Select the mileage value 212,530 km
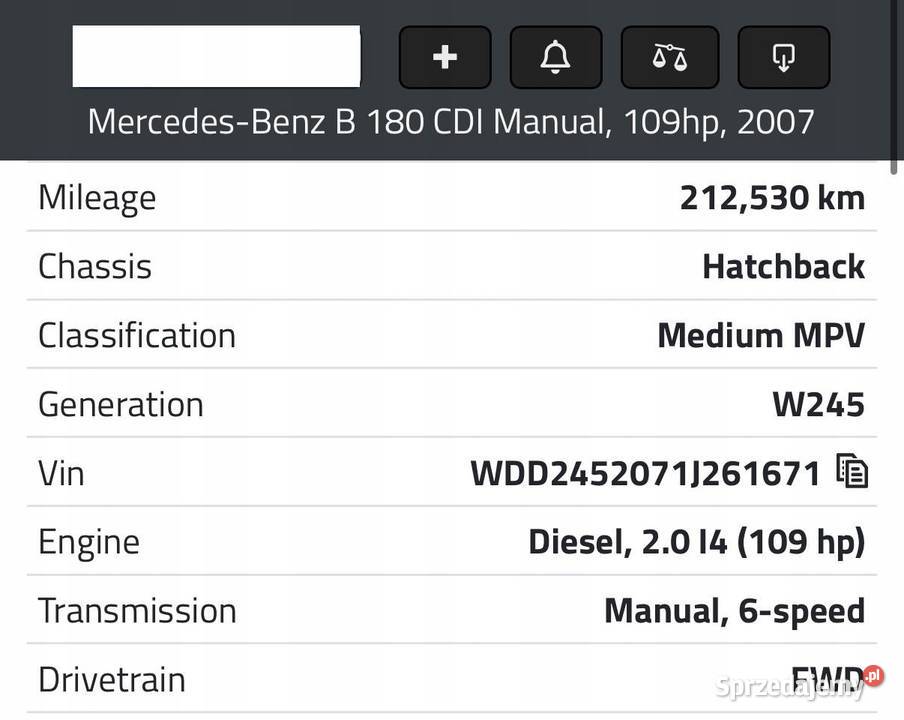 point(773,198)
